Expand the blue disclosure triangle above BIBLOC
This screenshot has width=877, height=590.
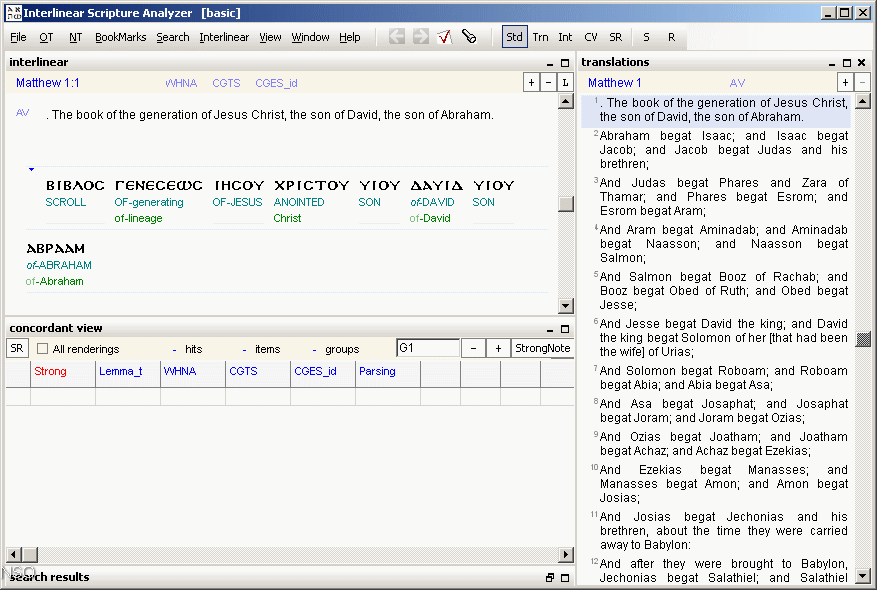click(31, 168)
